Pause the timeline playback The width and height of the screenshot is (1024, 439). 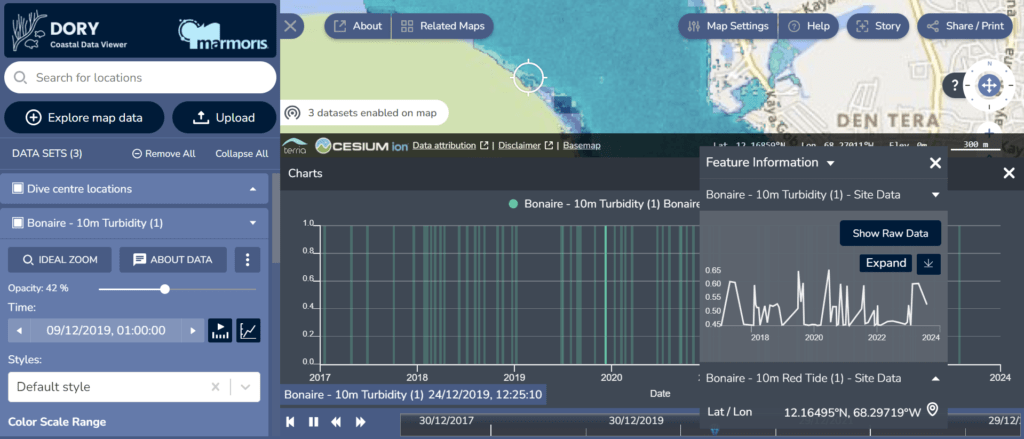314,422
